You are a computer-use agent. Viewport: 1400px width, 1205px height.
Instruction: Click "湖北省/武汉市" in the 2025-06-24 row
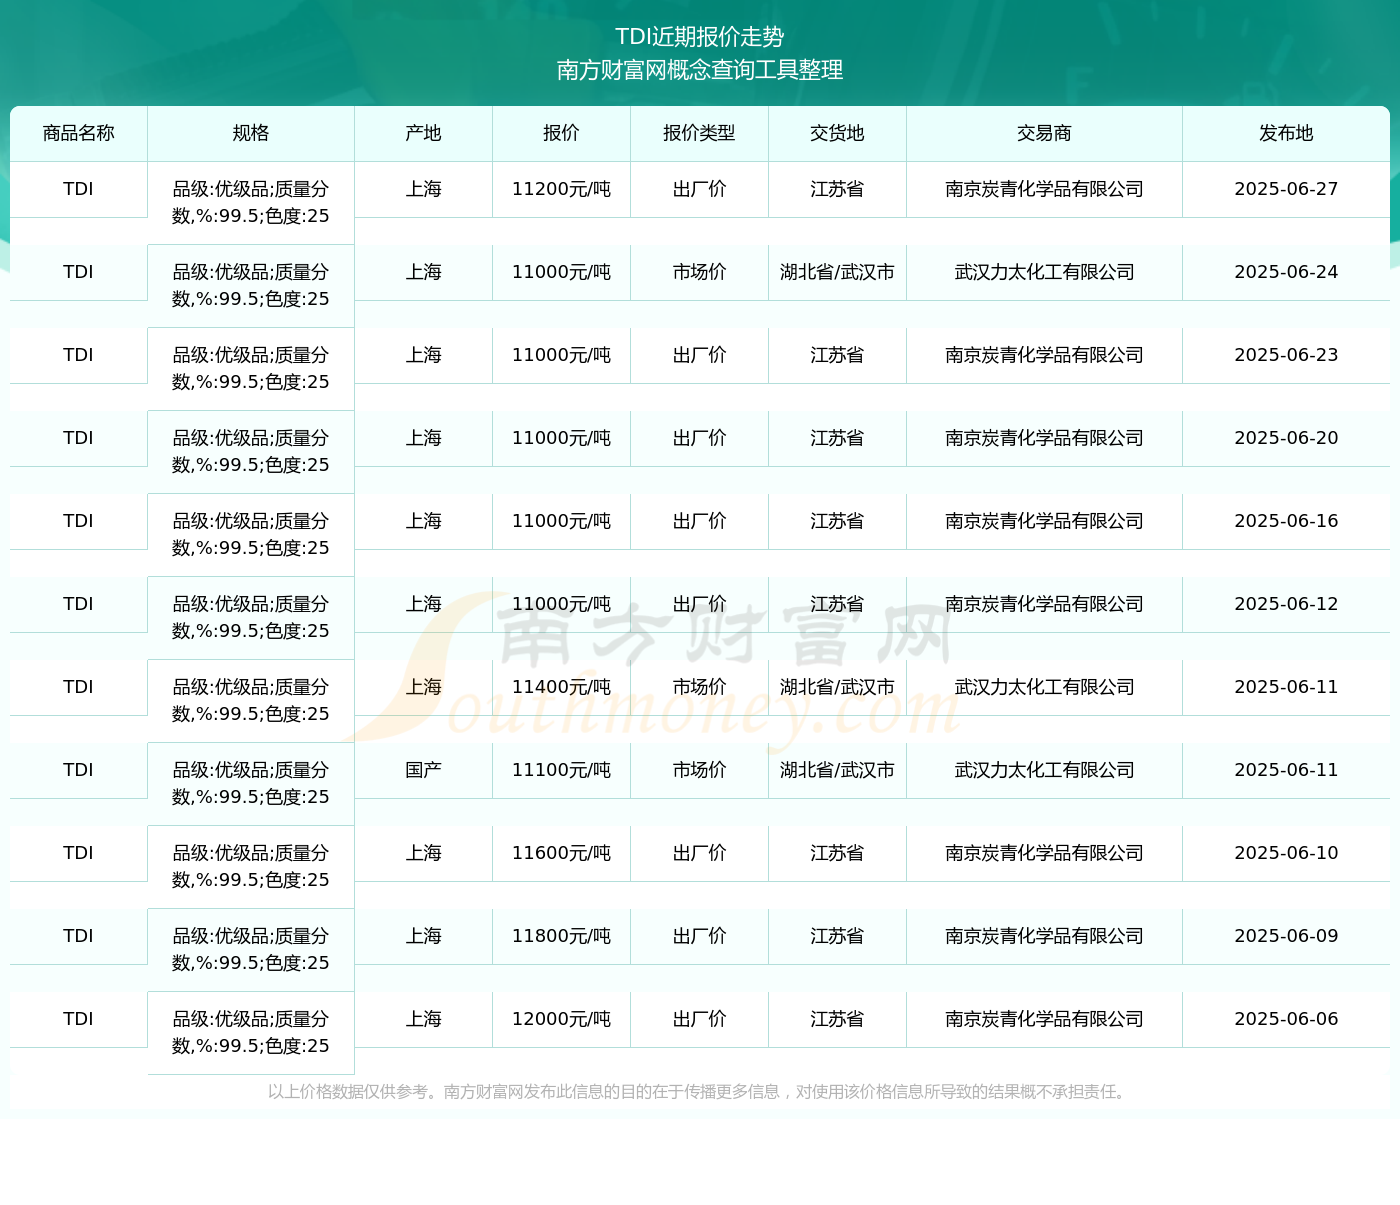tap(838, 272)
